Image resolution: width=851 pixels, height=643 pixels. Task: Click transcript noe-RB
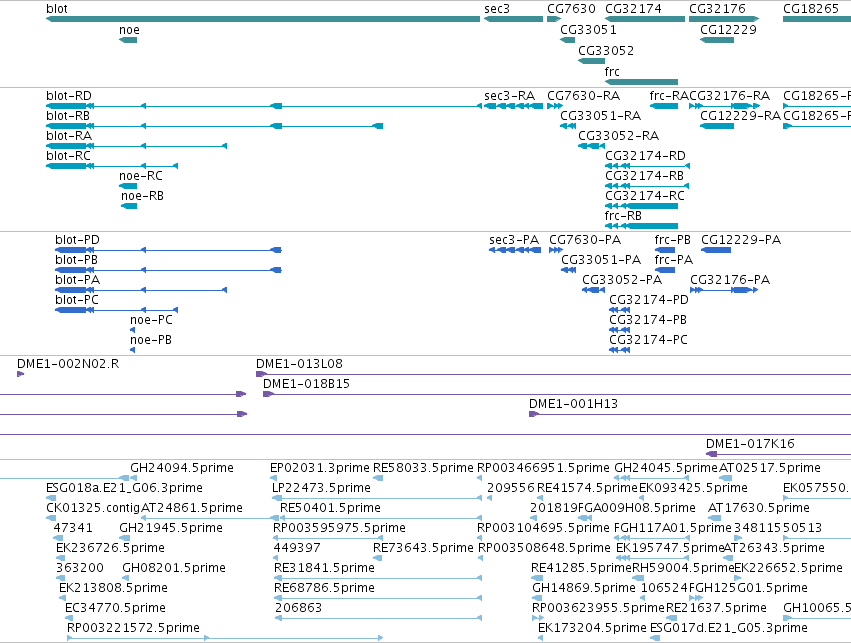coord(142,196)
